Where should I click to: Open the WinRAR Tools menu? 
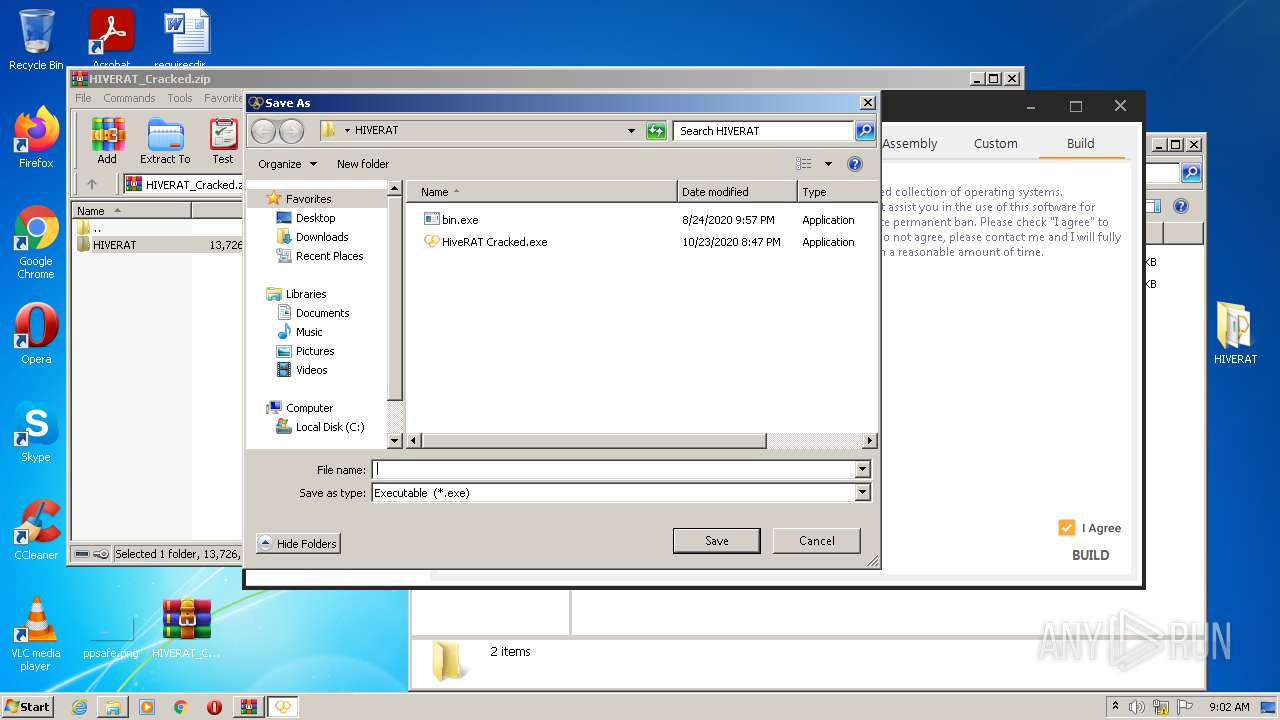point(180,98)
